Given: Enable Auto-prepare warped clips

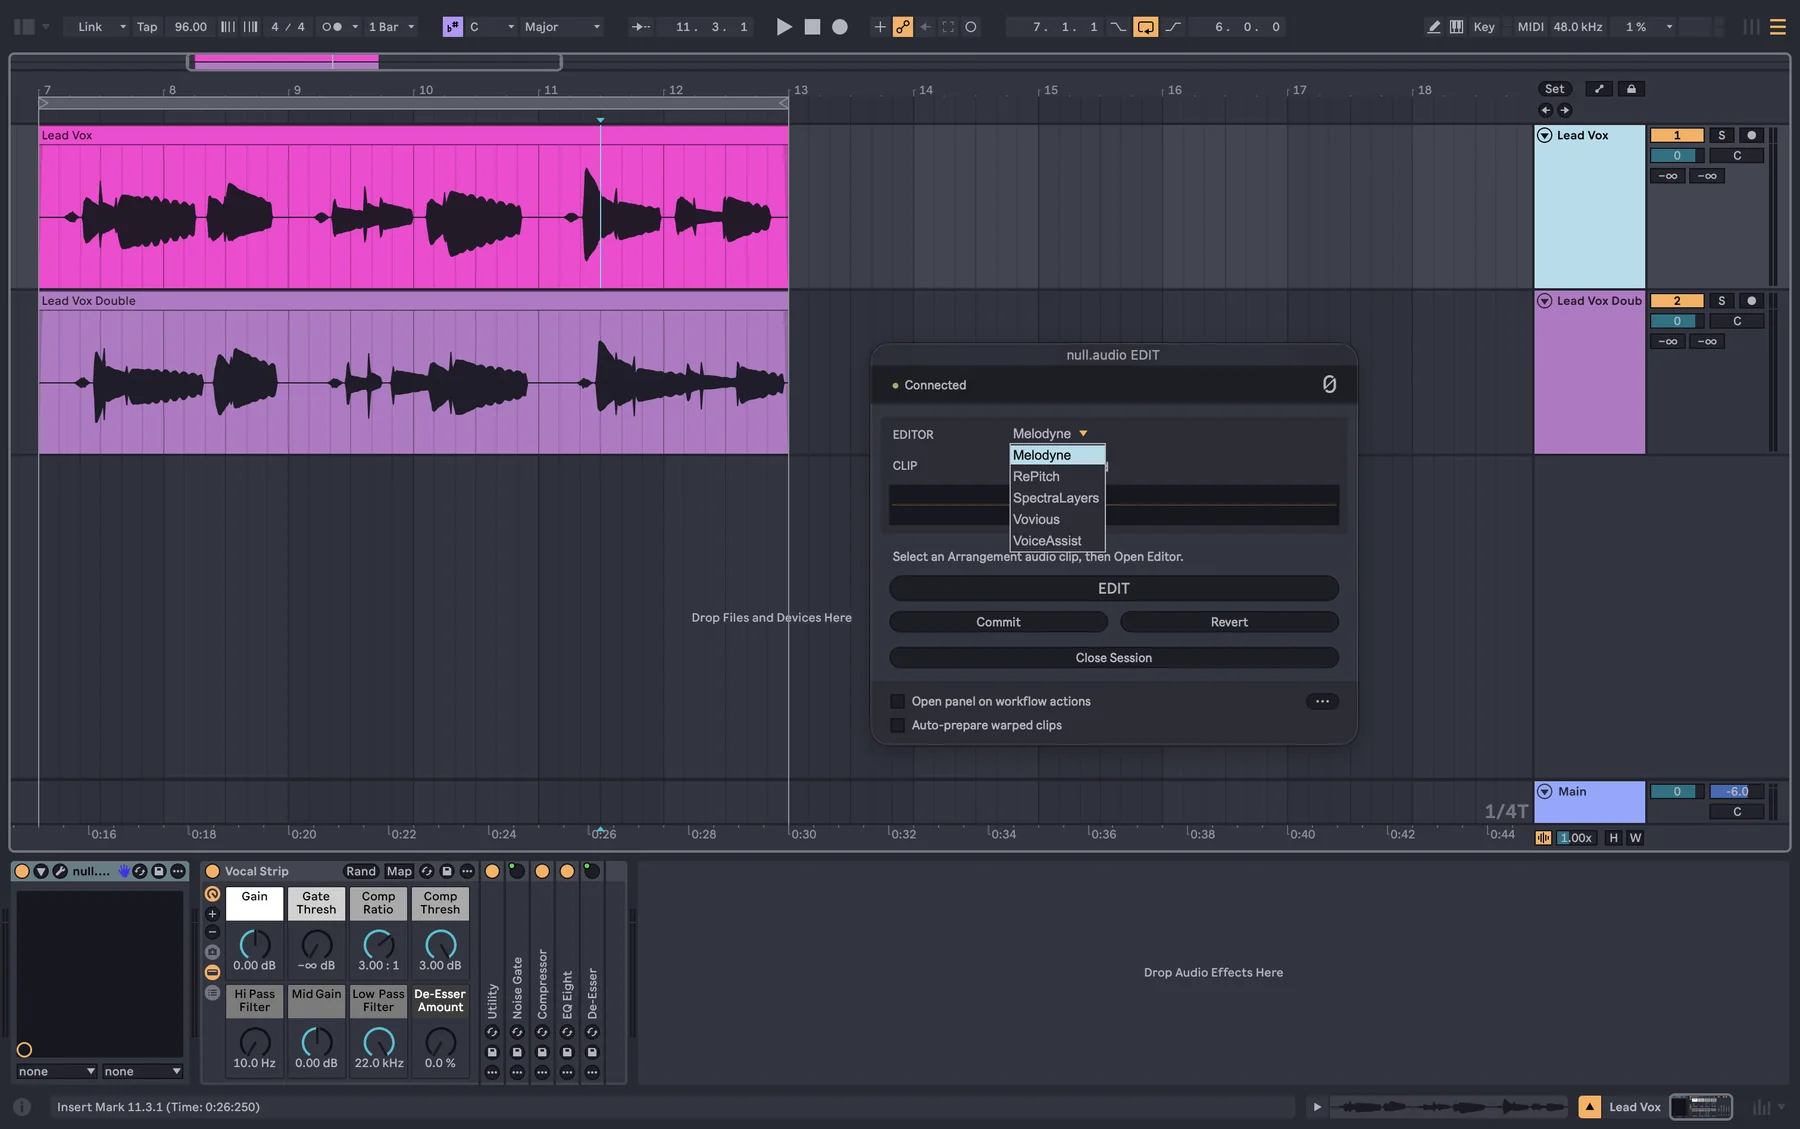Looking at the screenshot, I should 897,725.
